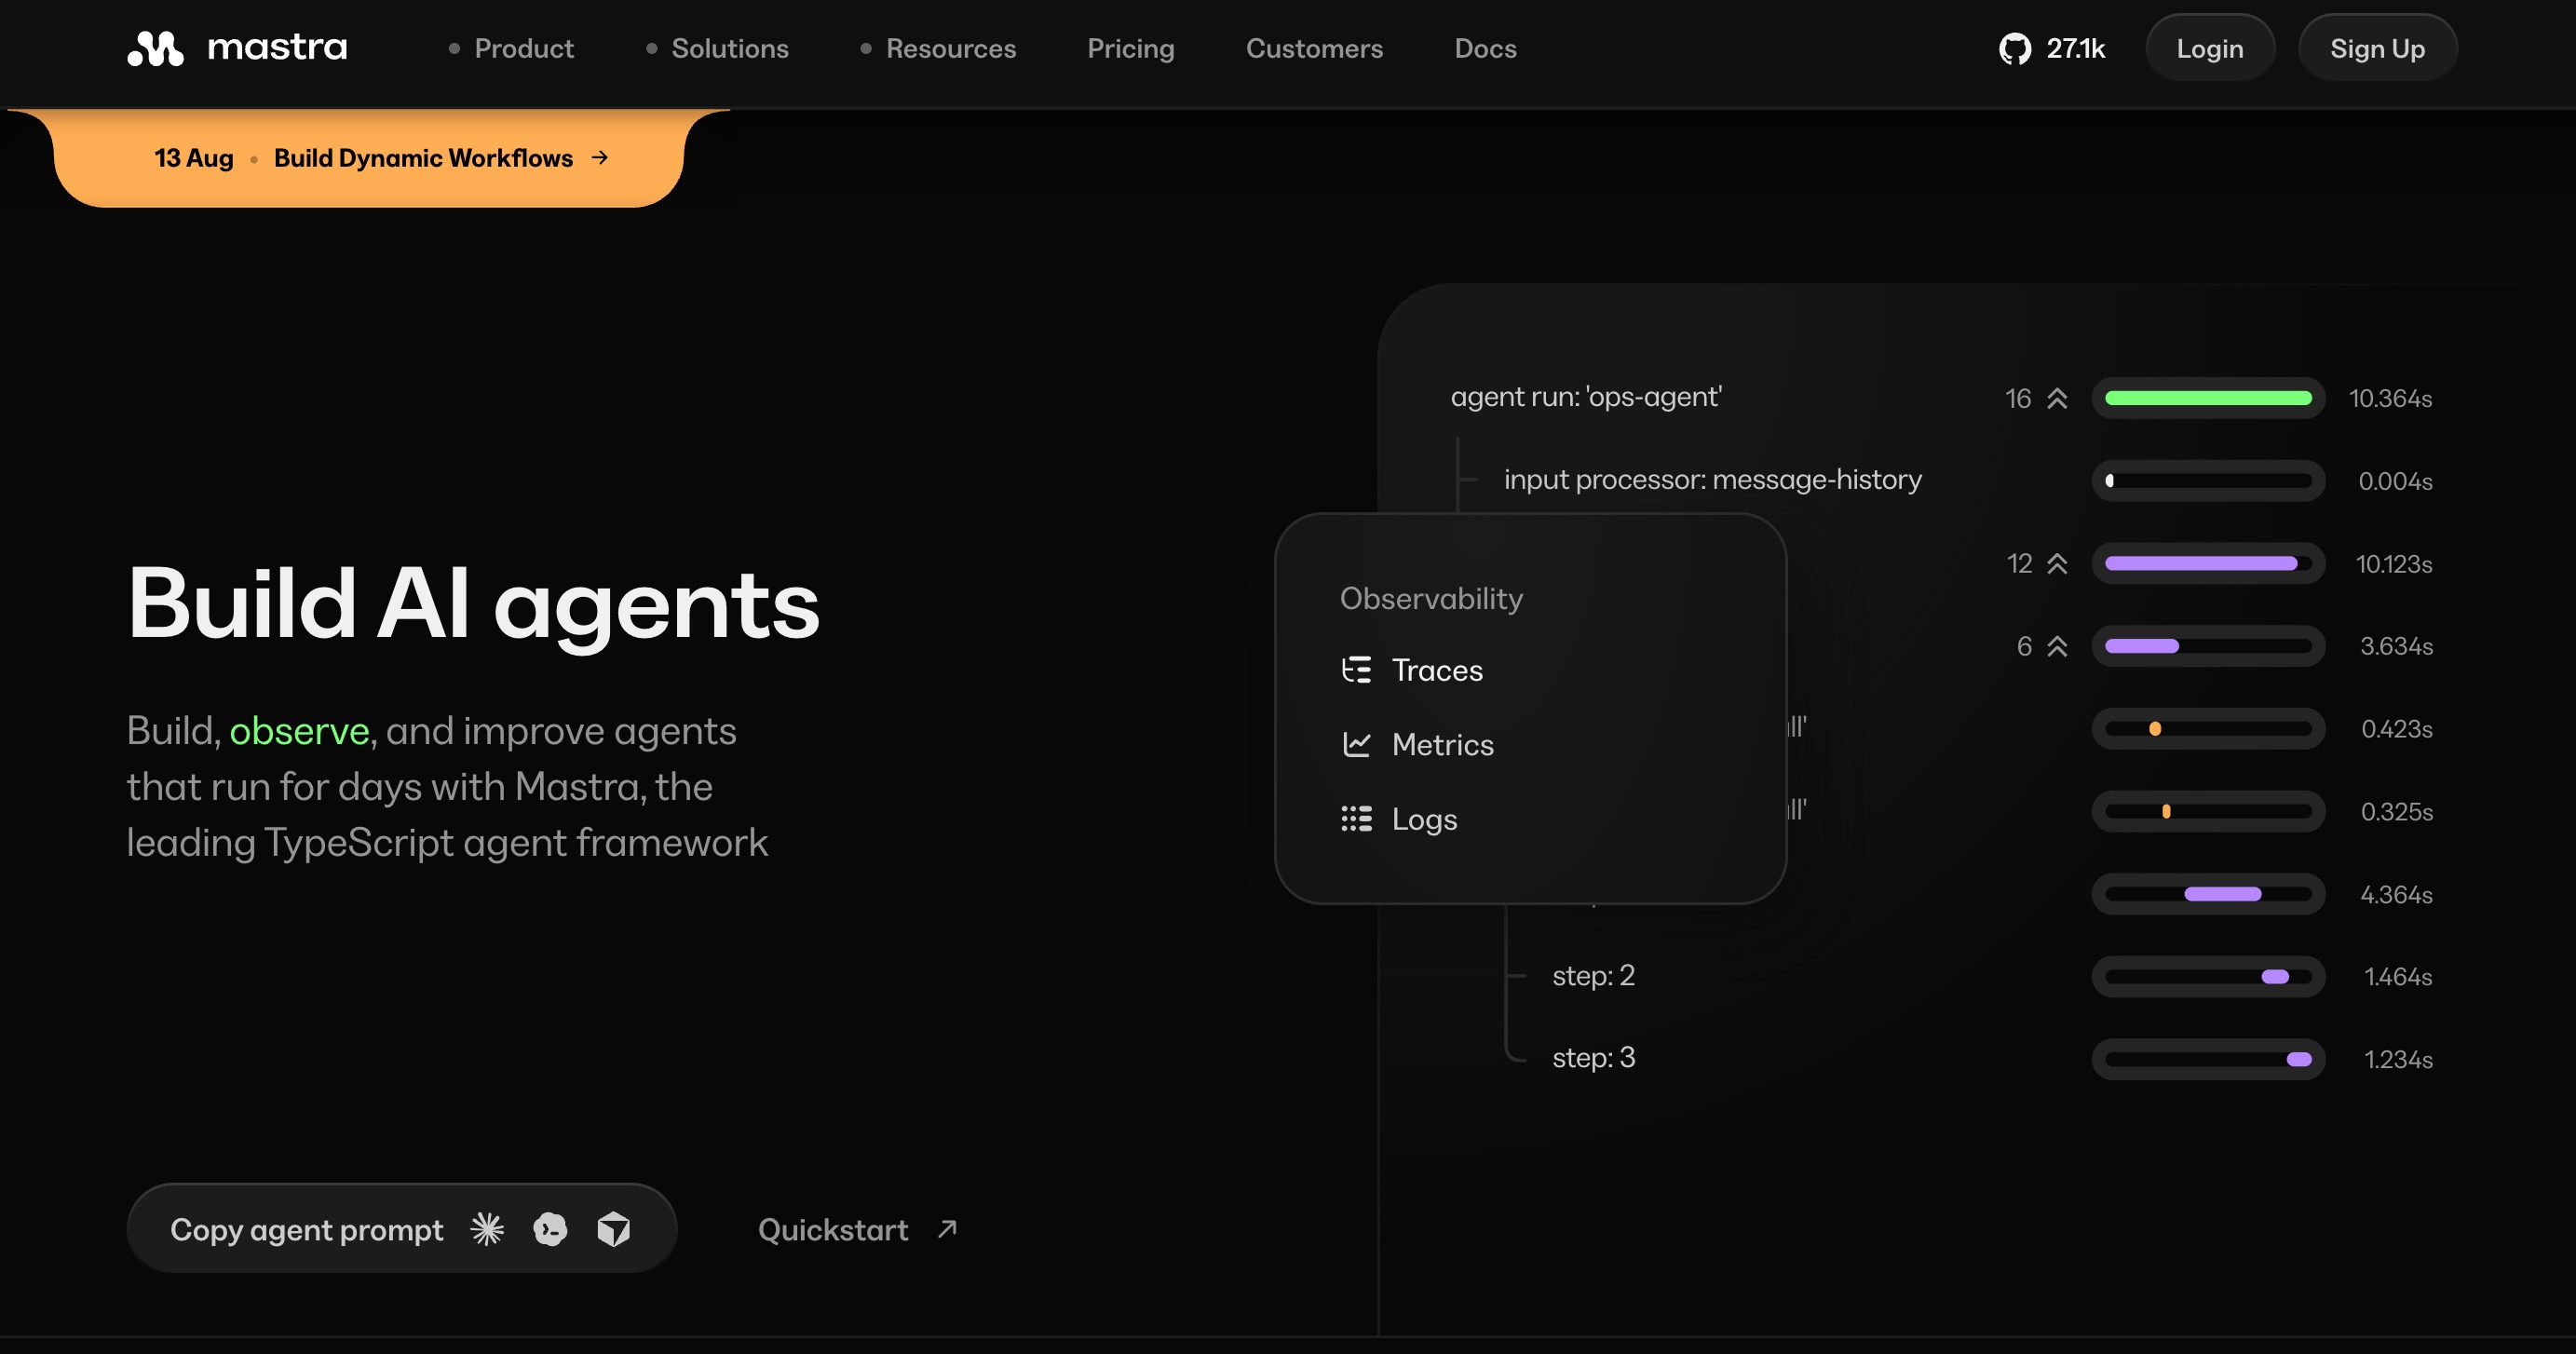Click the arrow in the Build Dynamic Workflows banner

coord(600,158)
